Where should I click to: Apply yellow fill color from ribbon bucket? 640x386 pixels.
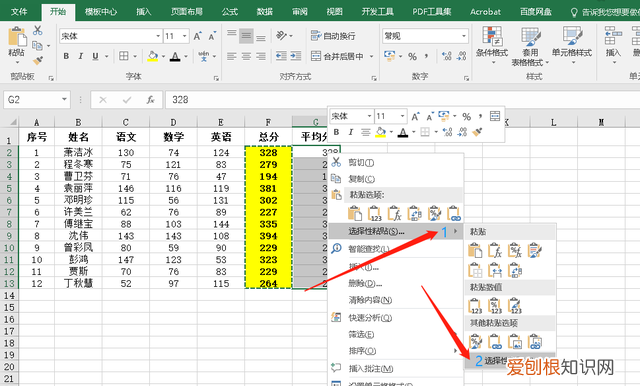tap(153, 56)
